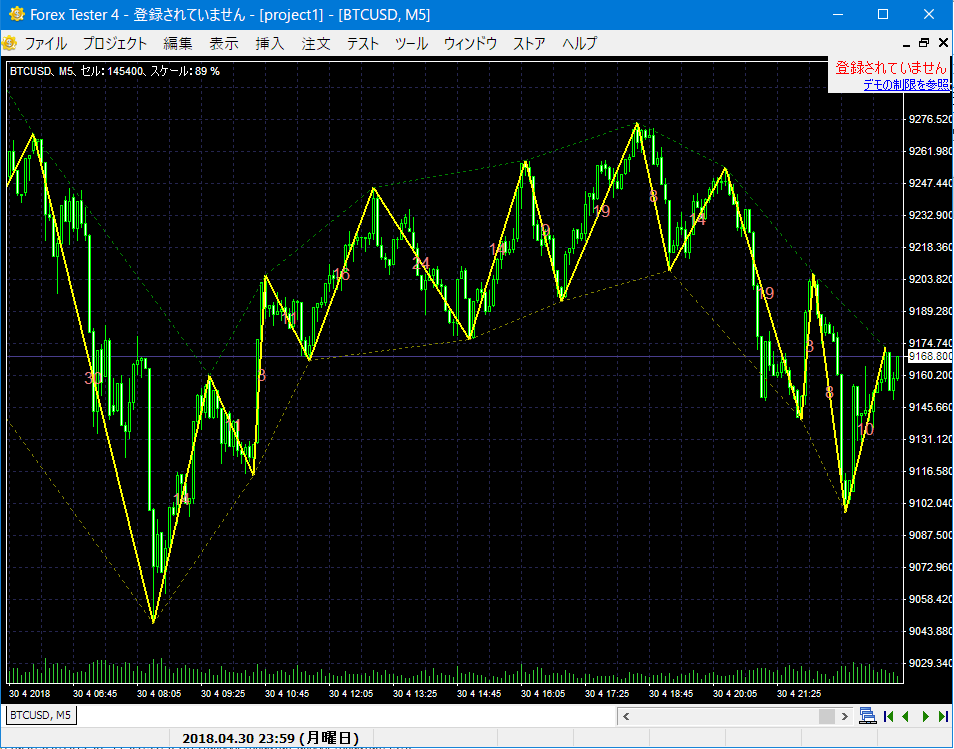Viewport: 954px width, 749px height.
Task: Follow the デモの制限を参照 link
Action: 905,85
